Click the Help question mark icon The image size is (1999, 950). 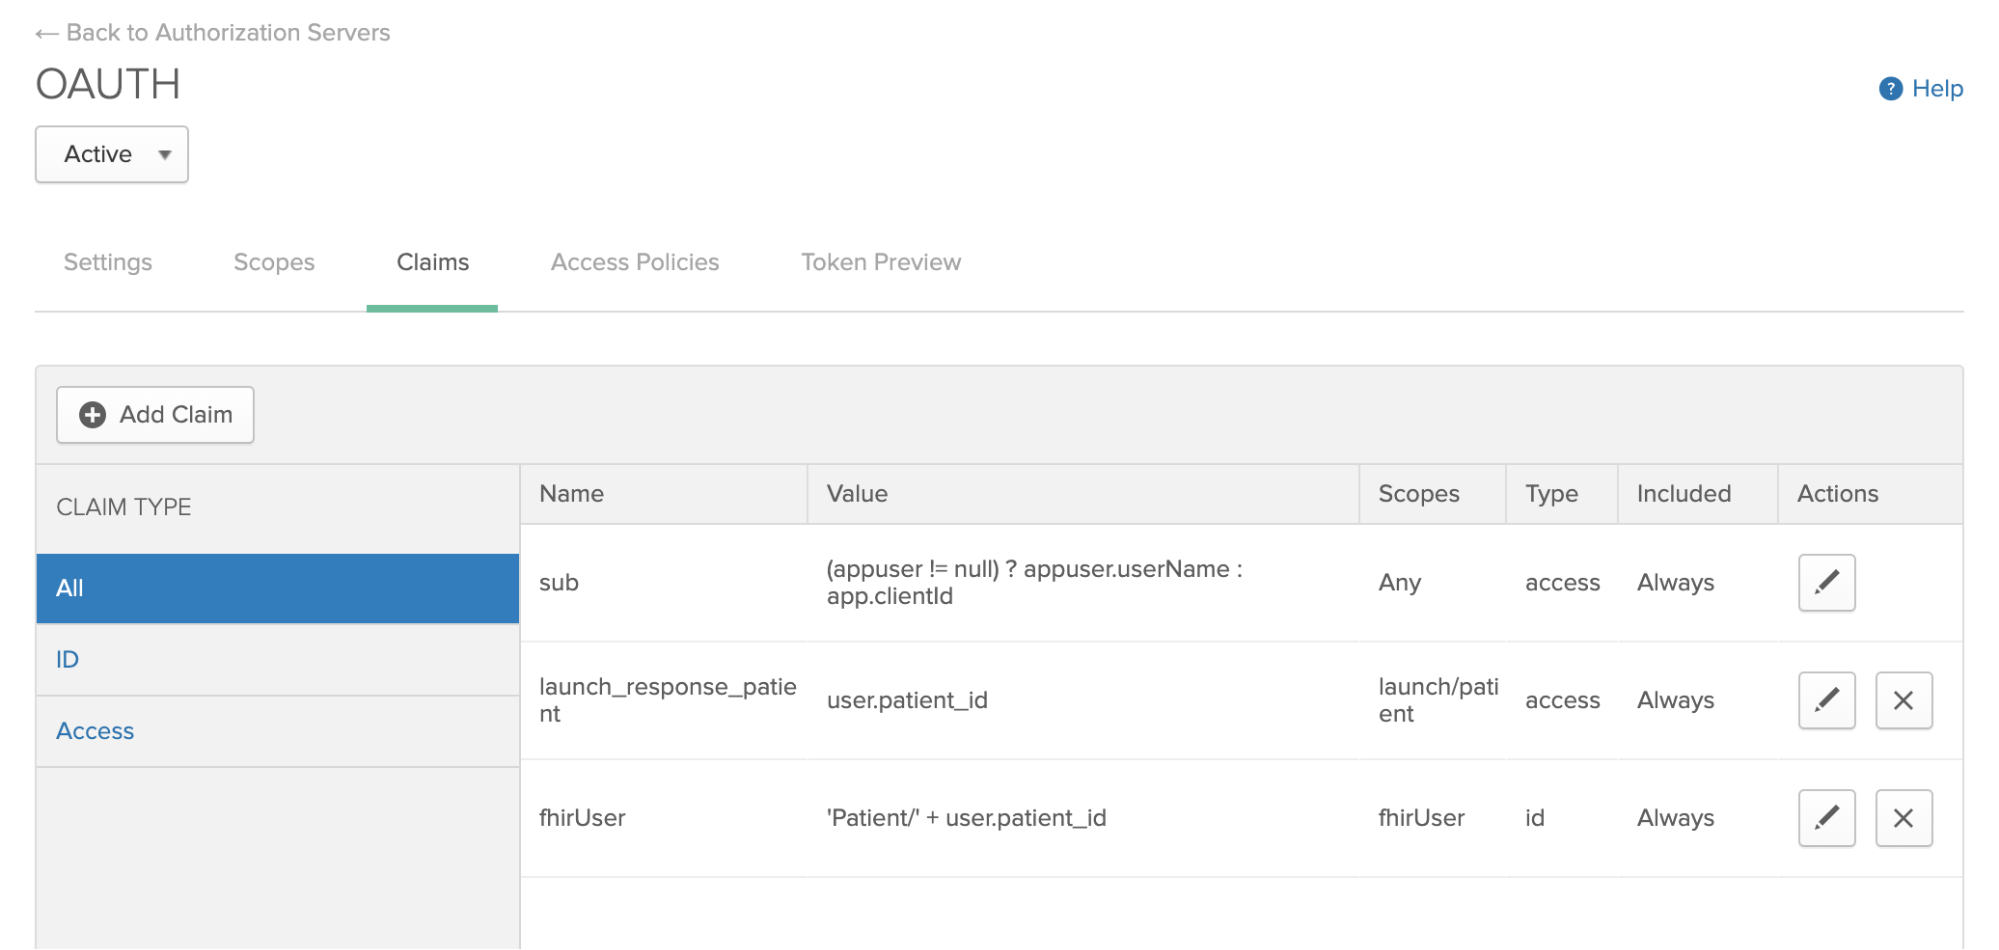(1889, 88)
